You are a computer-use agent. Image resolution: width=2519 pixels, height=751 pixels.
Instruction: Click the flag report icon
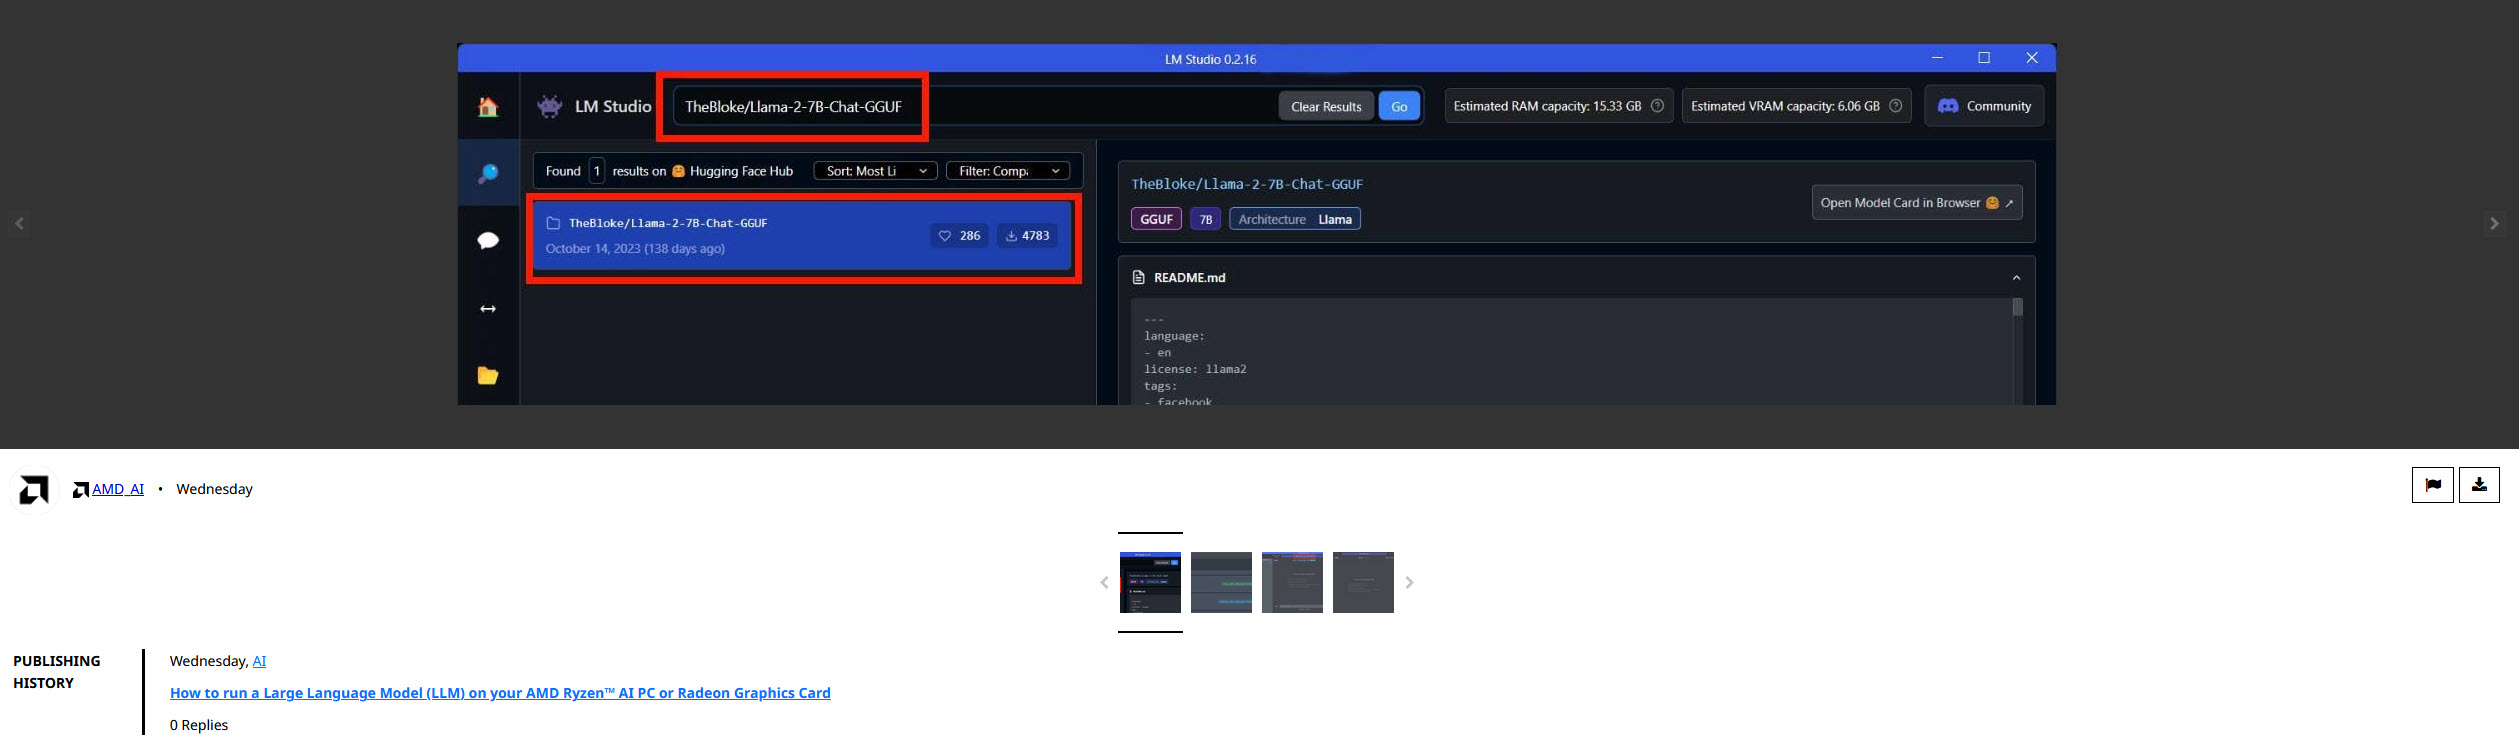[x=2433, y=485]
